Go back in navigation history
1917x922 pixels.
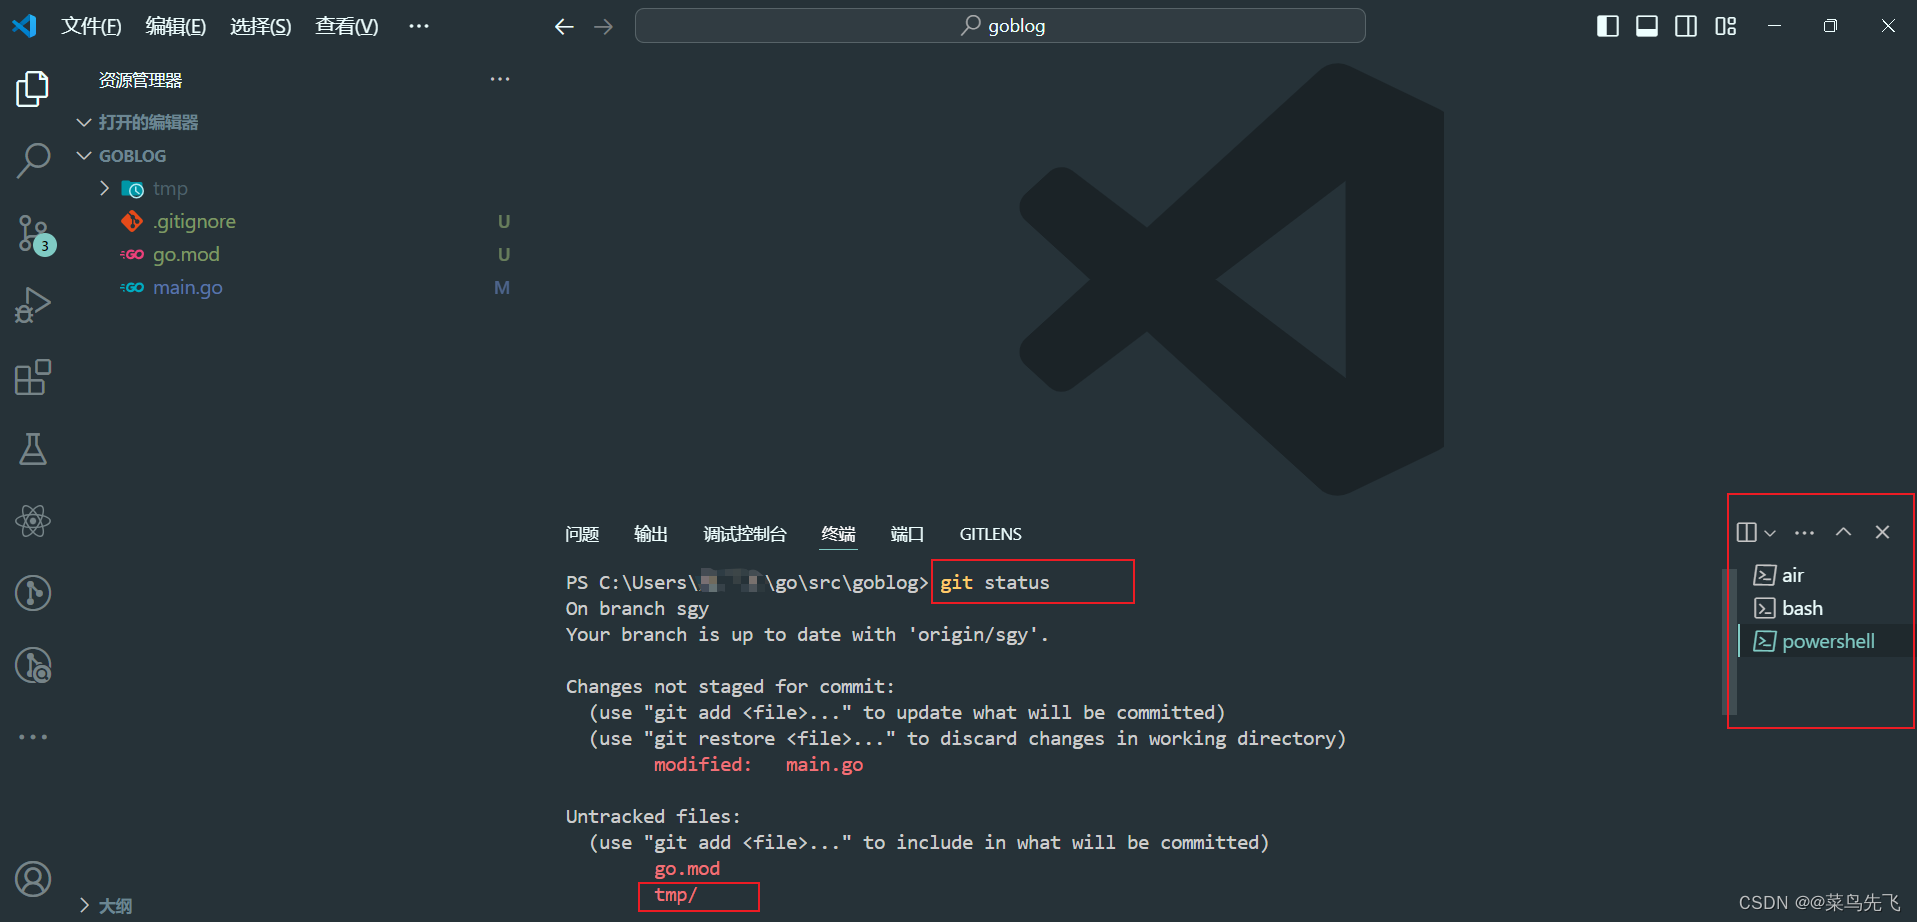(x=564, y=26)
